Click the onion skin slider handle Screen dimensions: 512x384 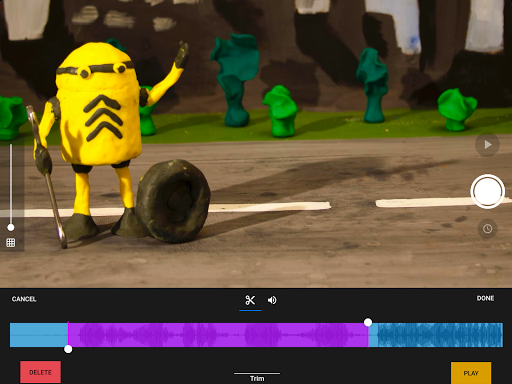[11, 227]
